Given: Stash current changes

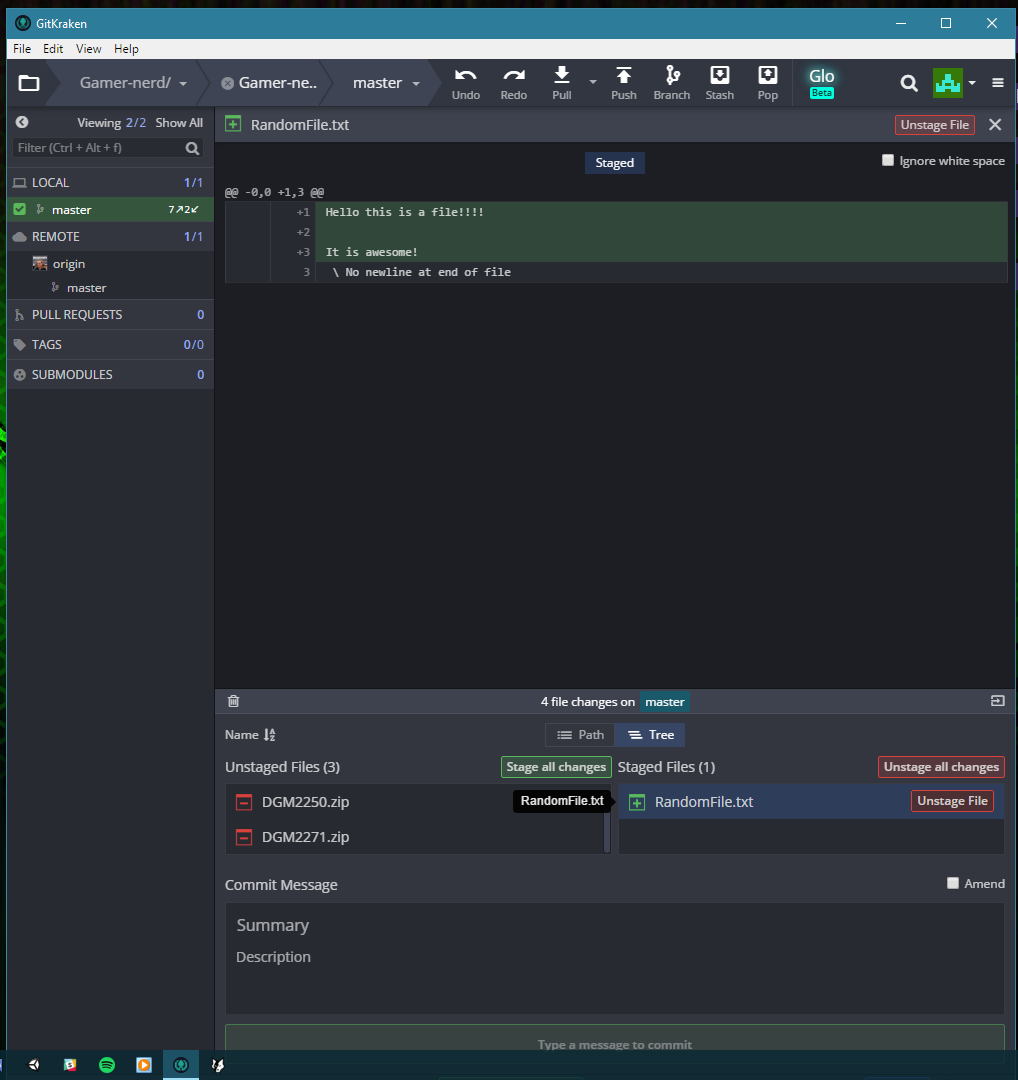Looking at the screenshot, I should 720,83.
